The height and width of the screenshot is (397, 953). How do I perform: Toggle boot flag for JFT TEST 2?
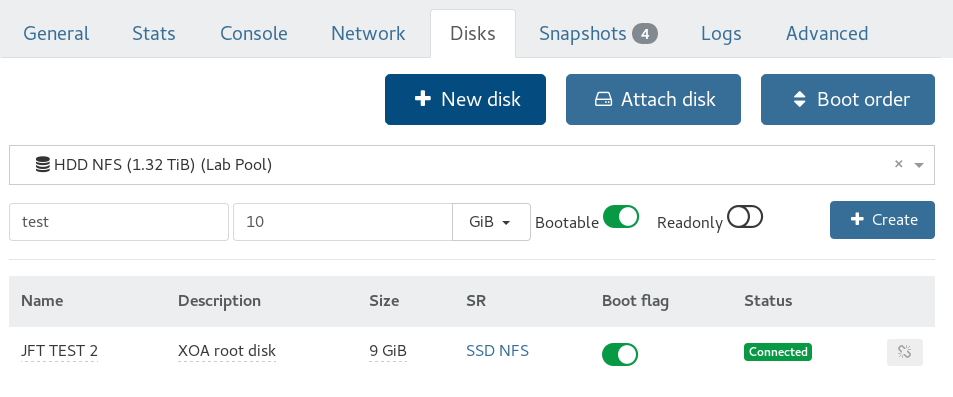(x=620, y=354)
